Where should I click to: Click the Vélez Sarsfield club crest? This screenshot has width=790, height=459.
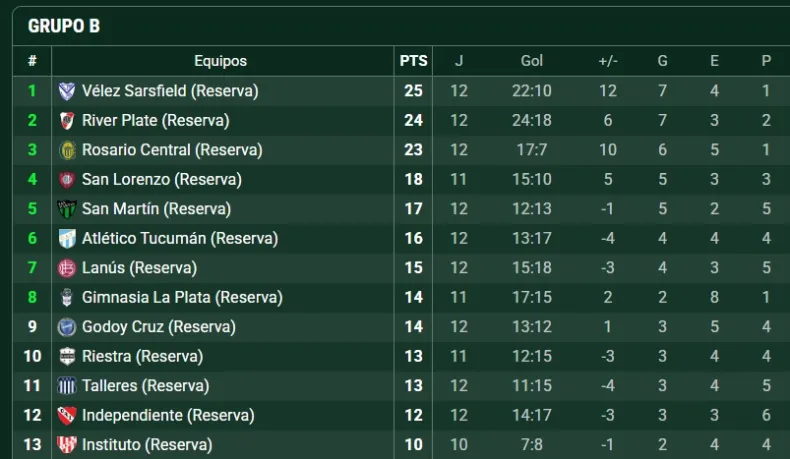pos(67,91)
